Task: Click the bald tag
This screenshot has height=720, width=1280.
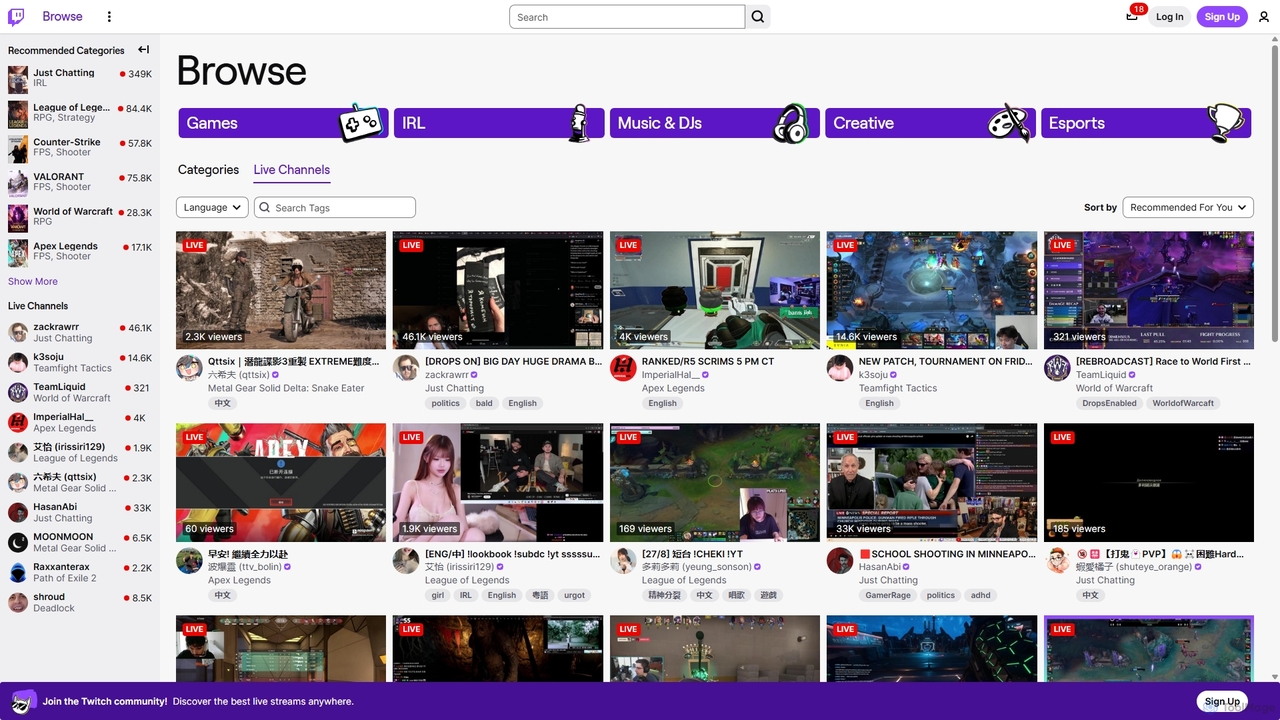Action: (x=484, y=403)
